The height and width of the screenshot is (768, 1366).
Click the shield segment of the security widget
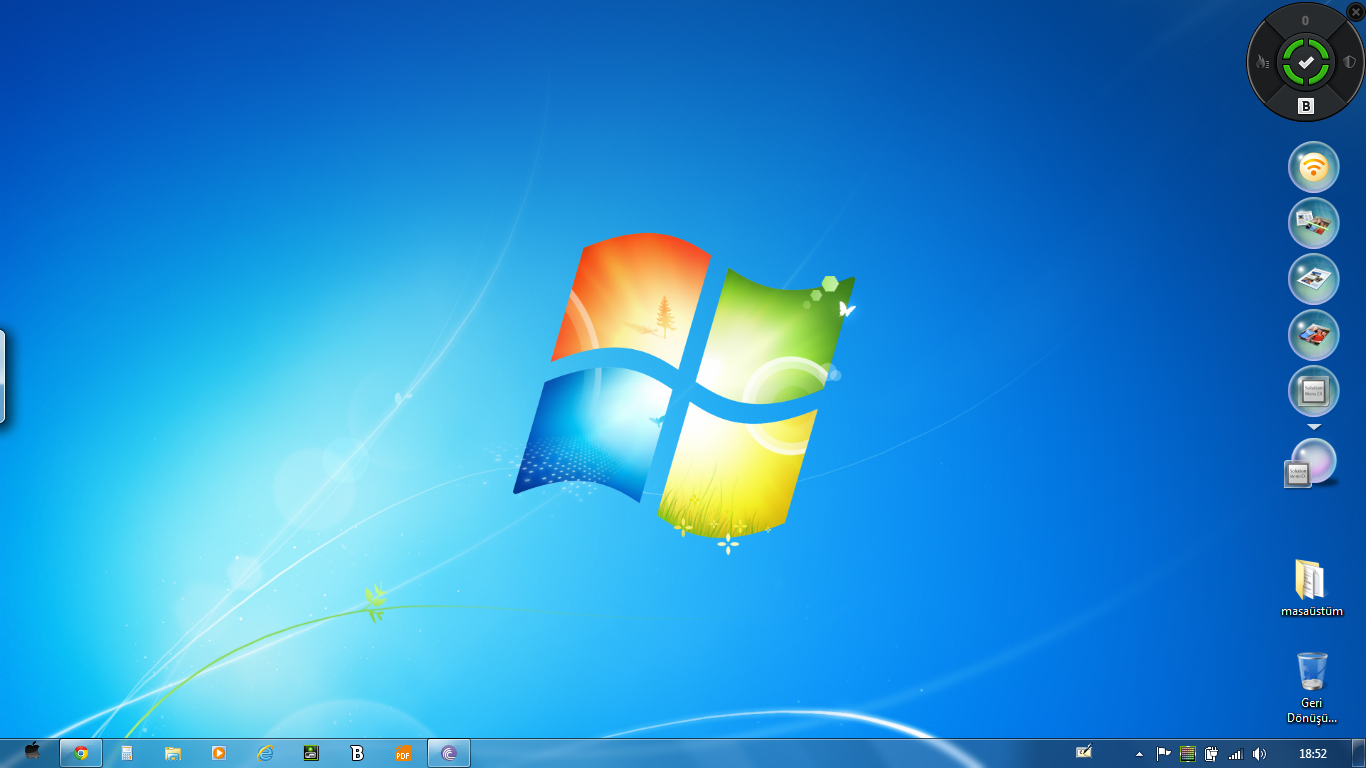(1349, 62)
